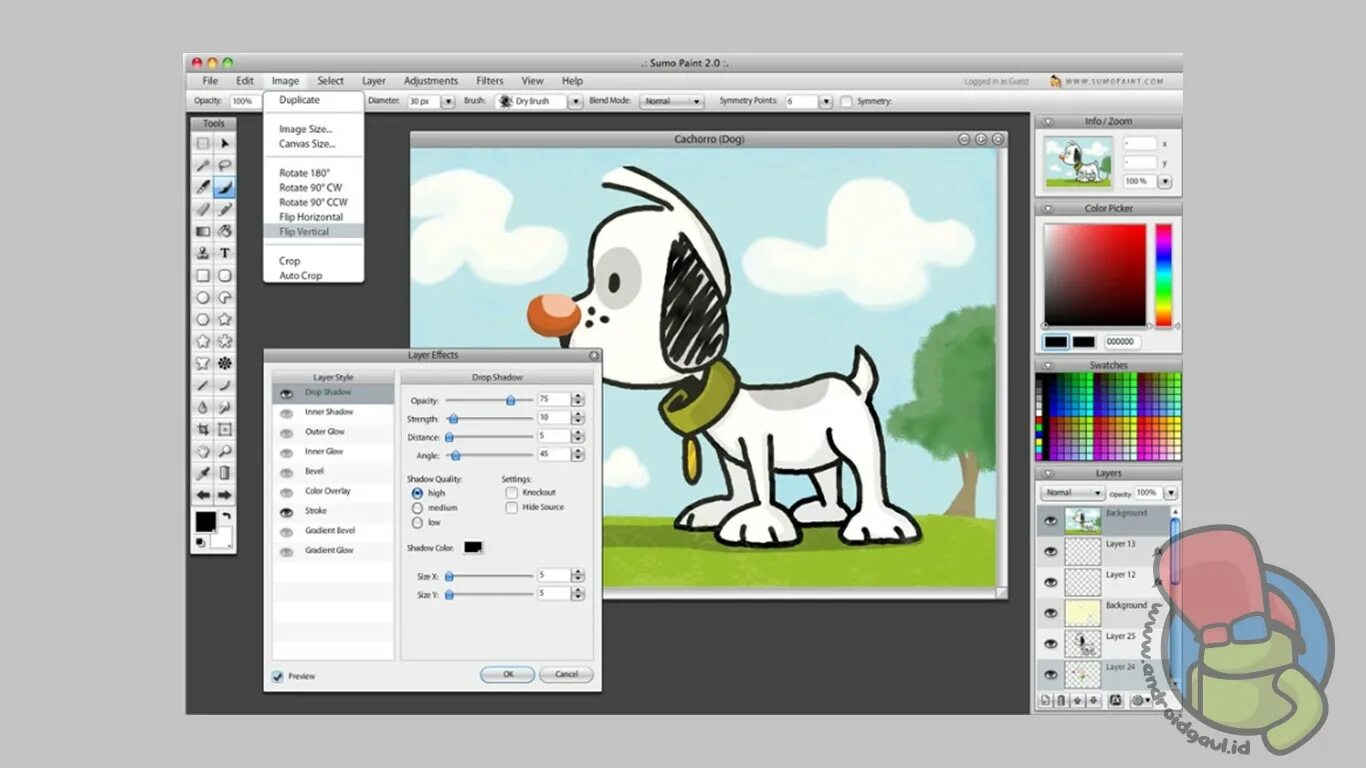This screenshot has width=1366, height=768.
Task: Swap foreground and background colors arrow
Action: click(226, 516)
